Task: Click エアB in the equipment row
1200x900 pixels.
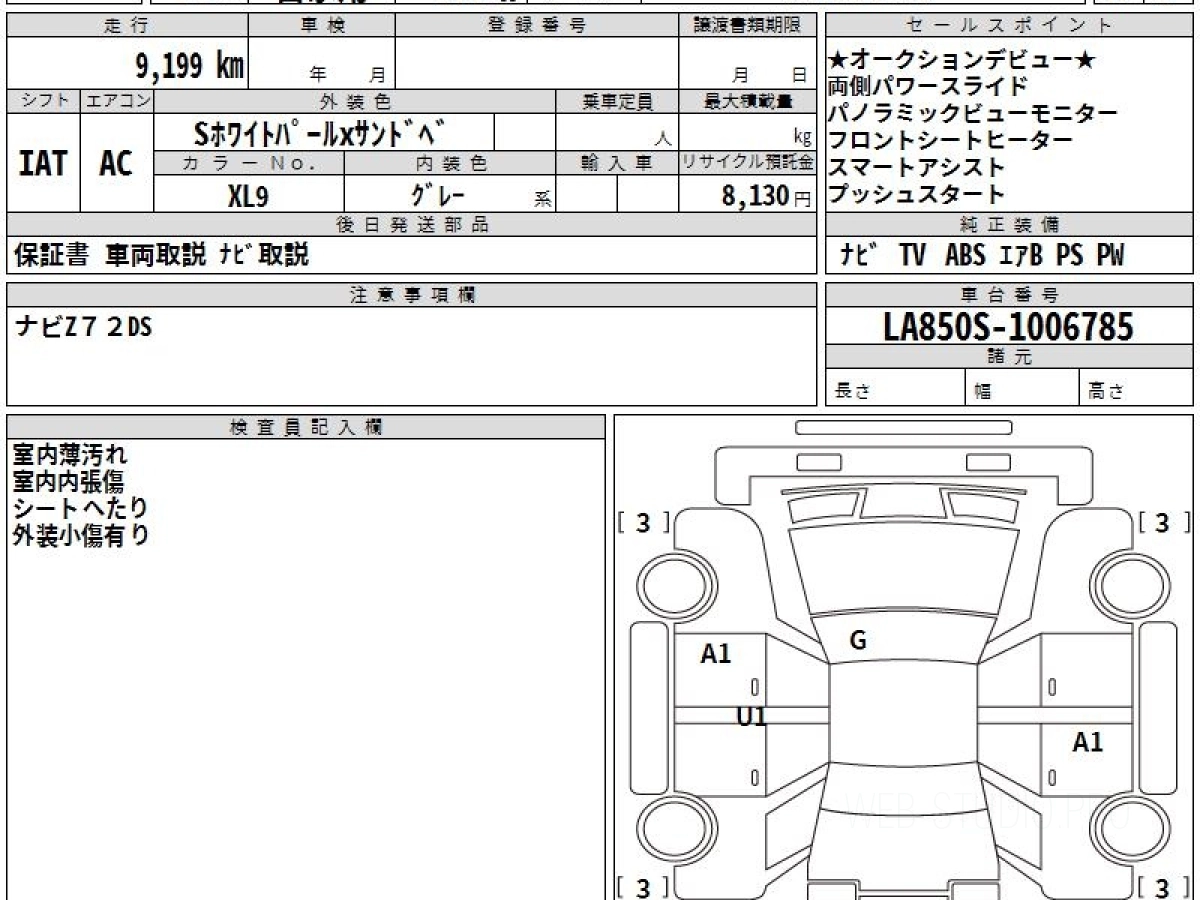Action: coord(1021,256)
